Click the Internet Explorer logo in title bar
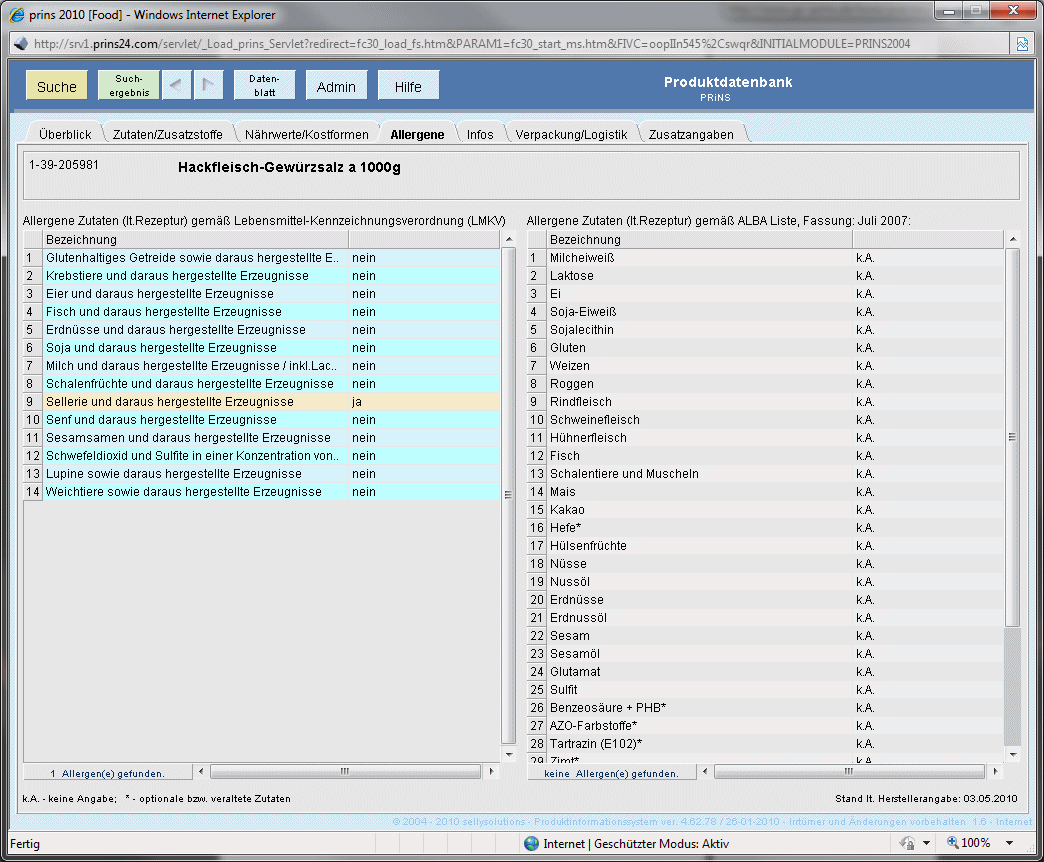Viewport: 1044px width, 862px height. click(17, 15)
